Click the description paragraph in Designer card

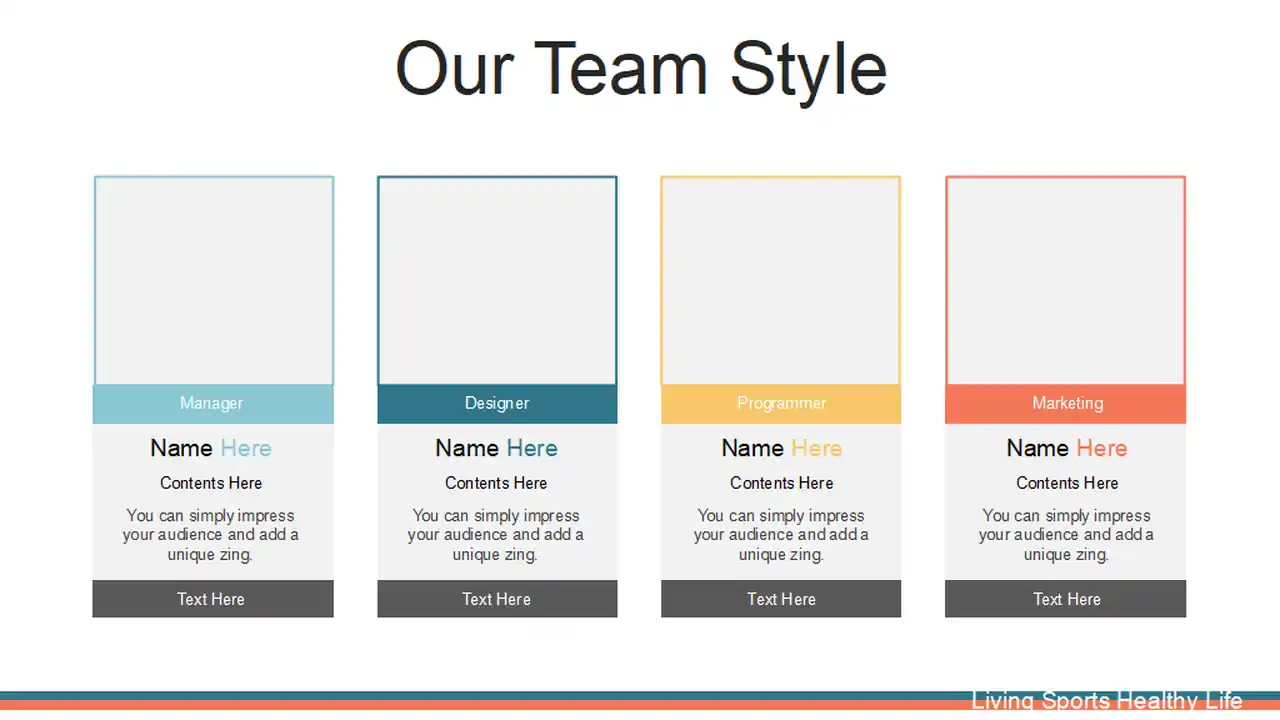[496, 535]
